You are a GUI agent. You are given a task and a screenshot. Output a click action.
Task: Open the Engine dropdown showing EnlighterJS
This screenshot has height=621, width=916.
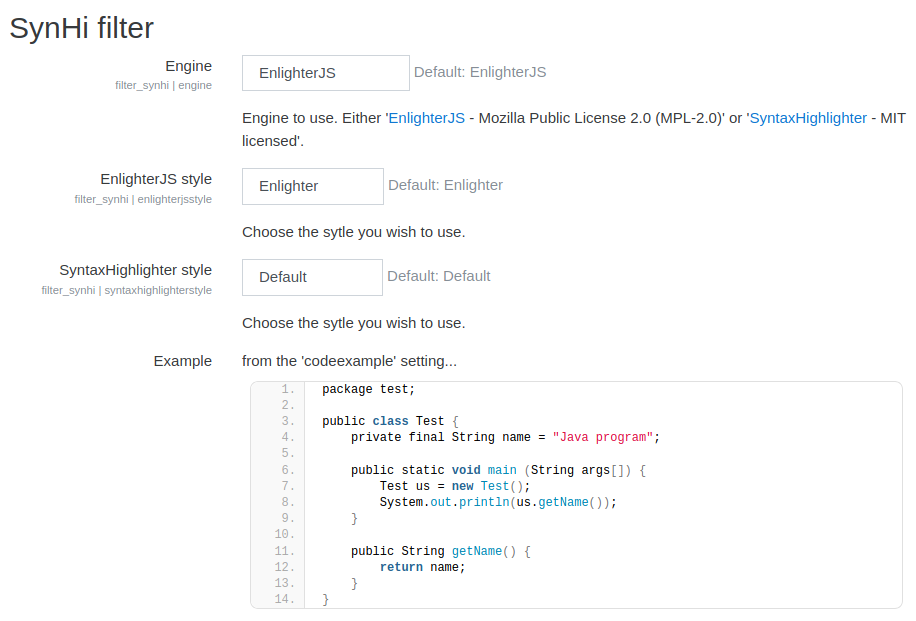click(x=325, y=73)
